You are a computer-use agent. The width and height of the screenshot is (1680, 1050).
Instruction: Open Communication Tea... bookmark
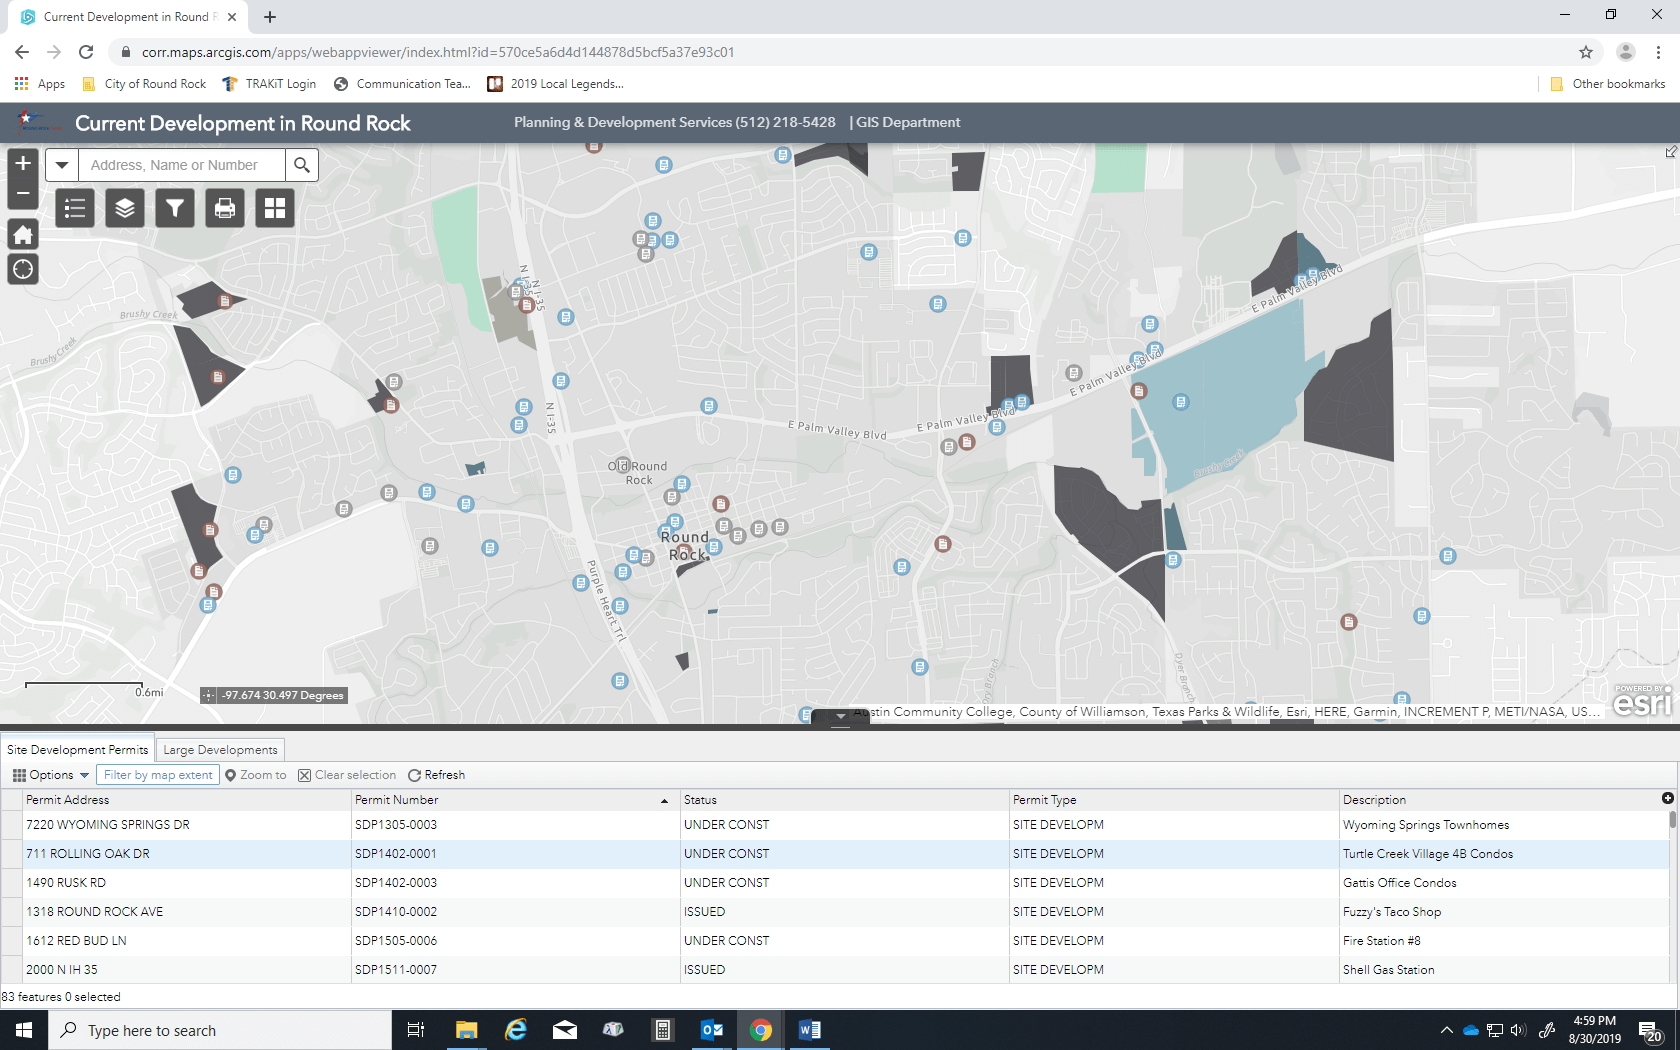[402, 84]
